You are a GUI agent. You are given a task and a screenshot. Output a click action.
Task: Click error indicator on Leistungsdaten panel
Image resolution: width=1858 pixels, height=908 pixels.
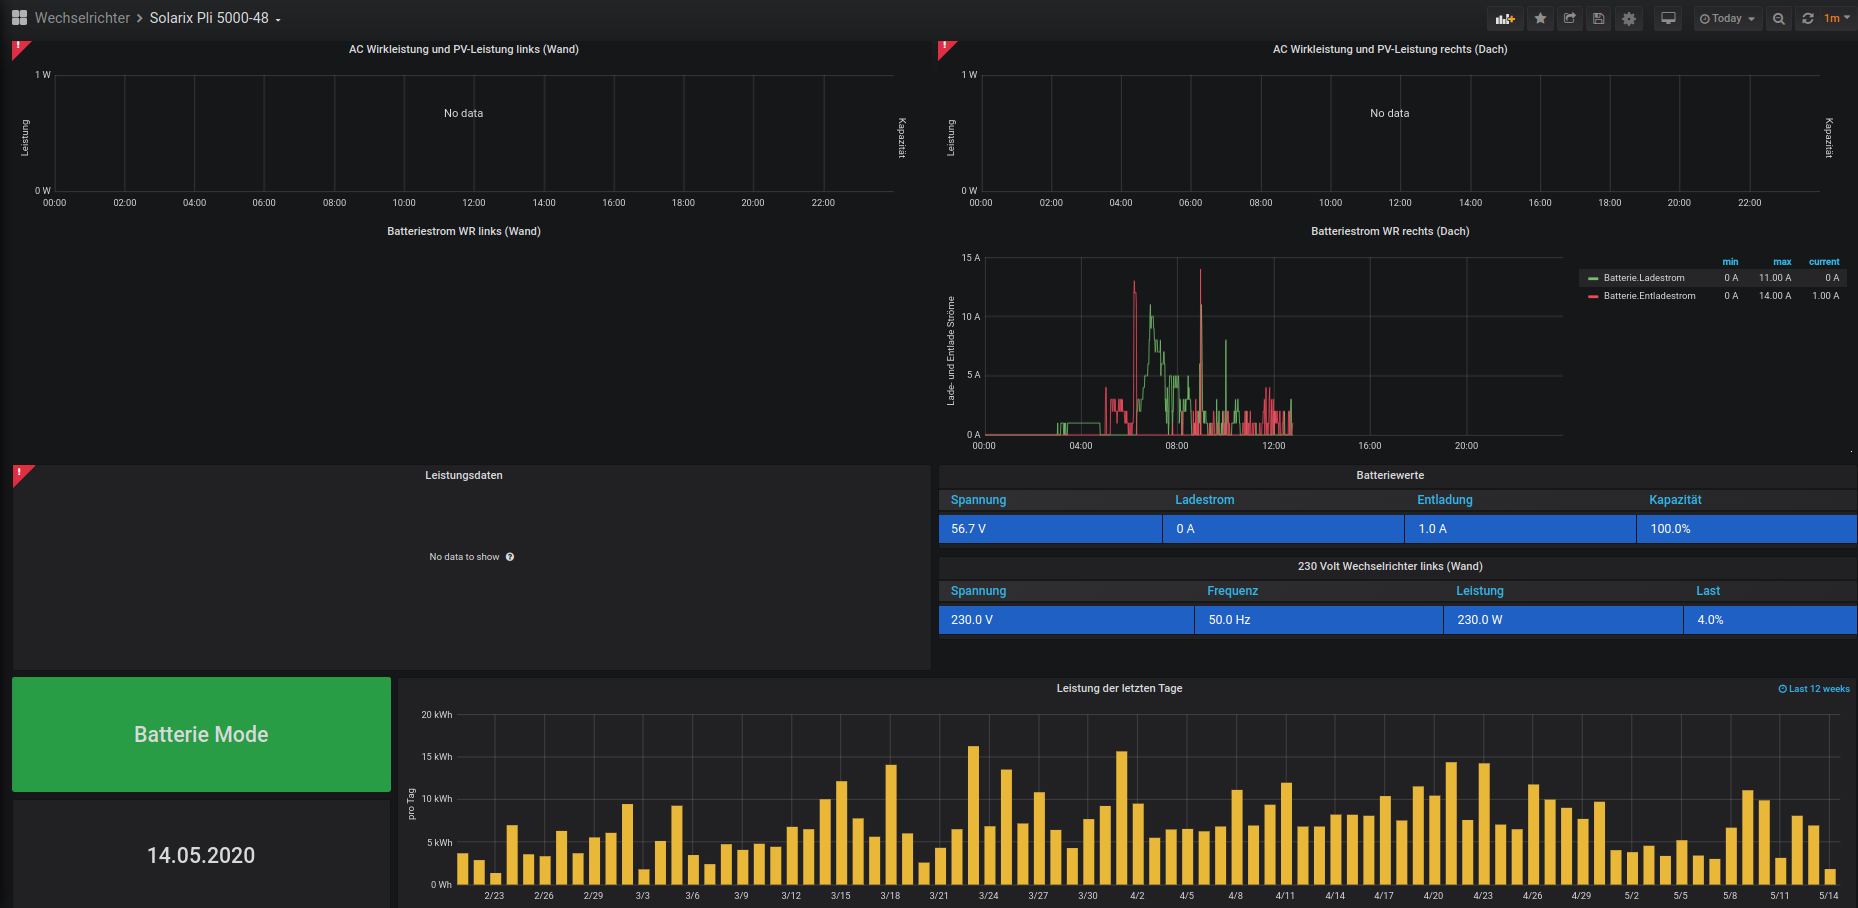tap(19, 472)
